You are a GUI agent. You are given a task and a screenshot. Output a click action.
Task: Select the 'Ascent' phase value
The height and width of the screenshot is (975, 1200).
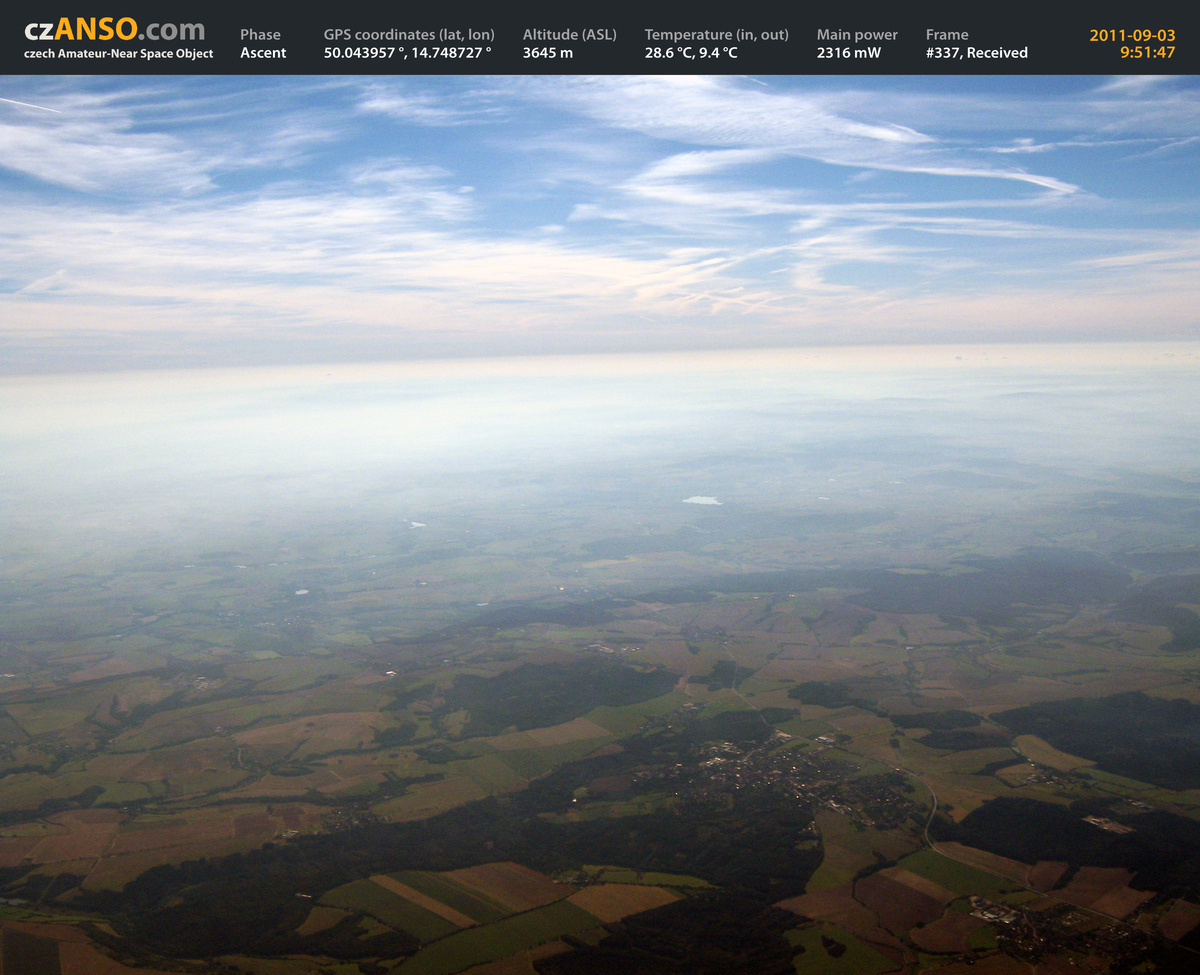pyautogui.click(x=263, y=53)
